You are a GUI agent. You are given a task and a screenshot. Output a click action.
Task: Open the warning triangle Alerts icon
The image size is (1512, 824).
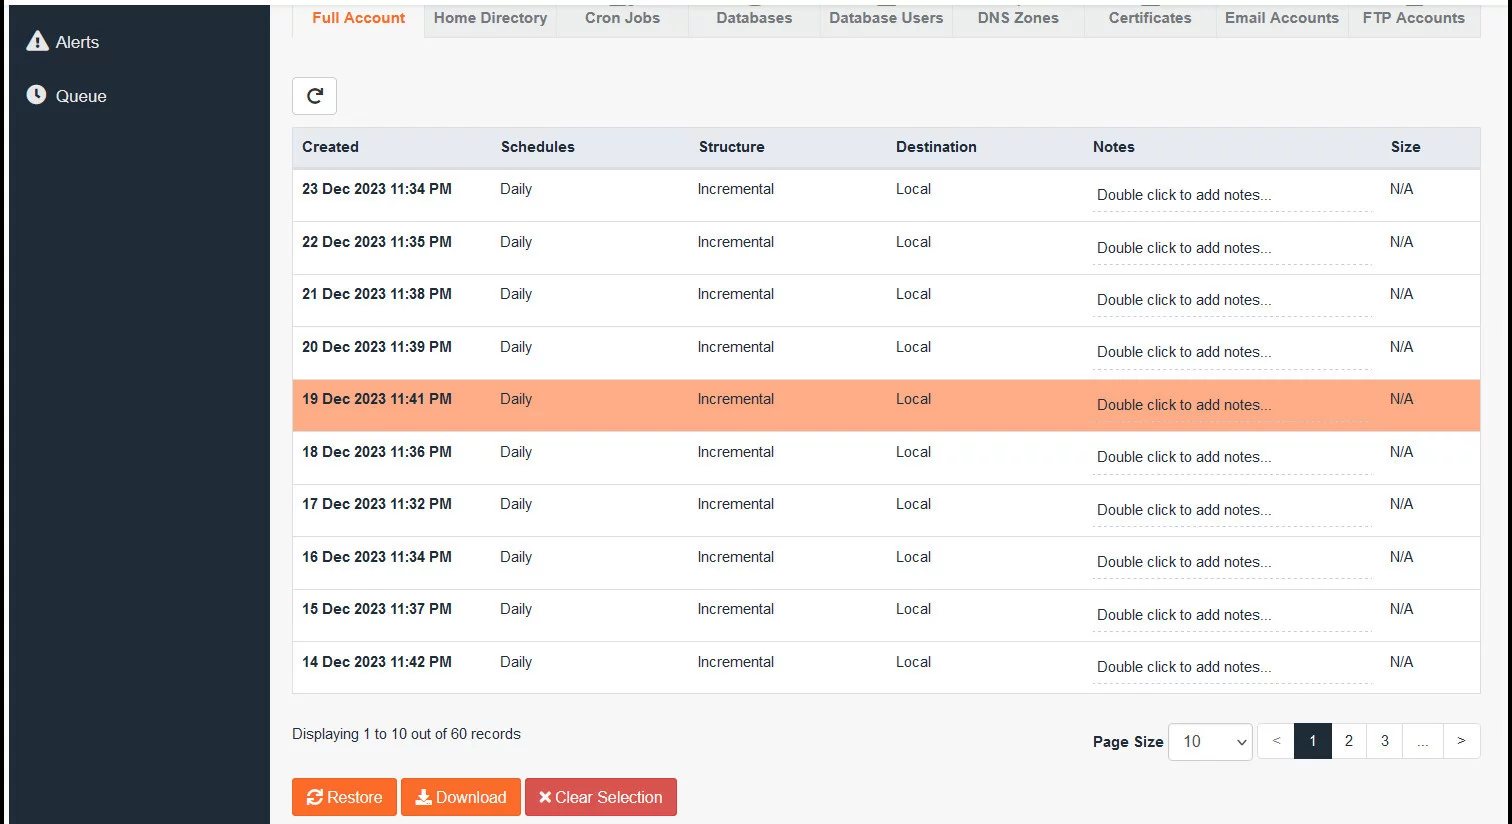tap(37, 41)
